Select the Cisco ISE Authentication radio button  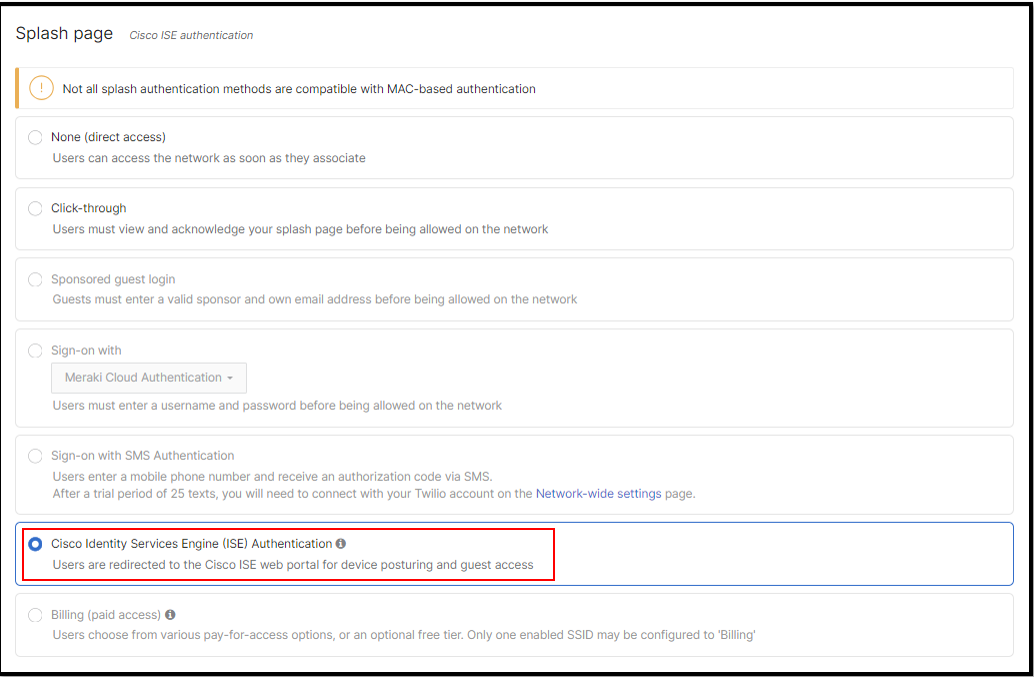35,544
